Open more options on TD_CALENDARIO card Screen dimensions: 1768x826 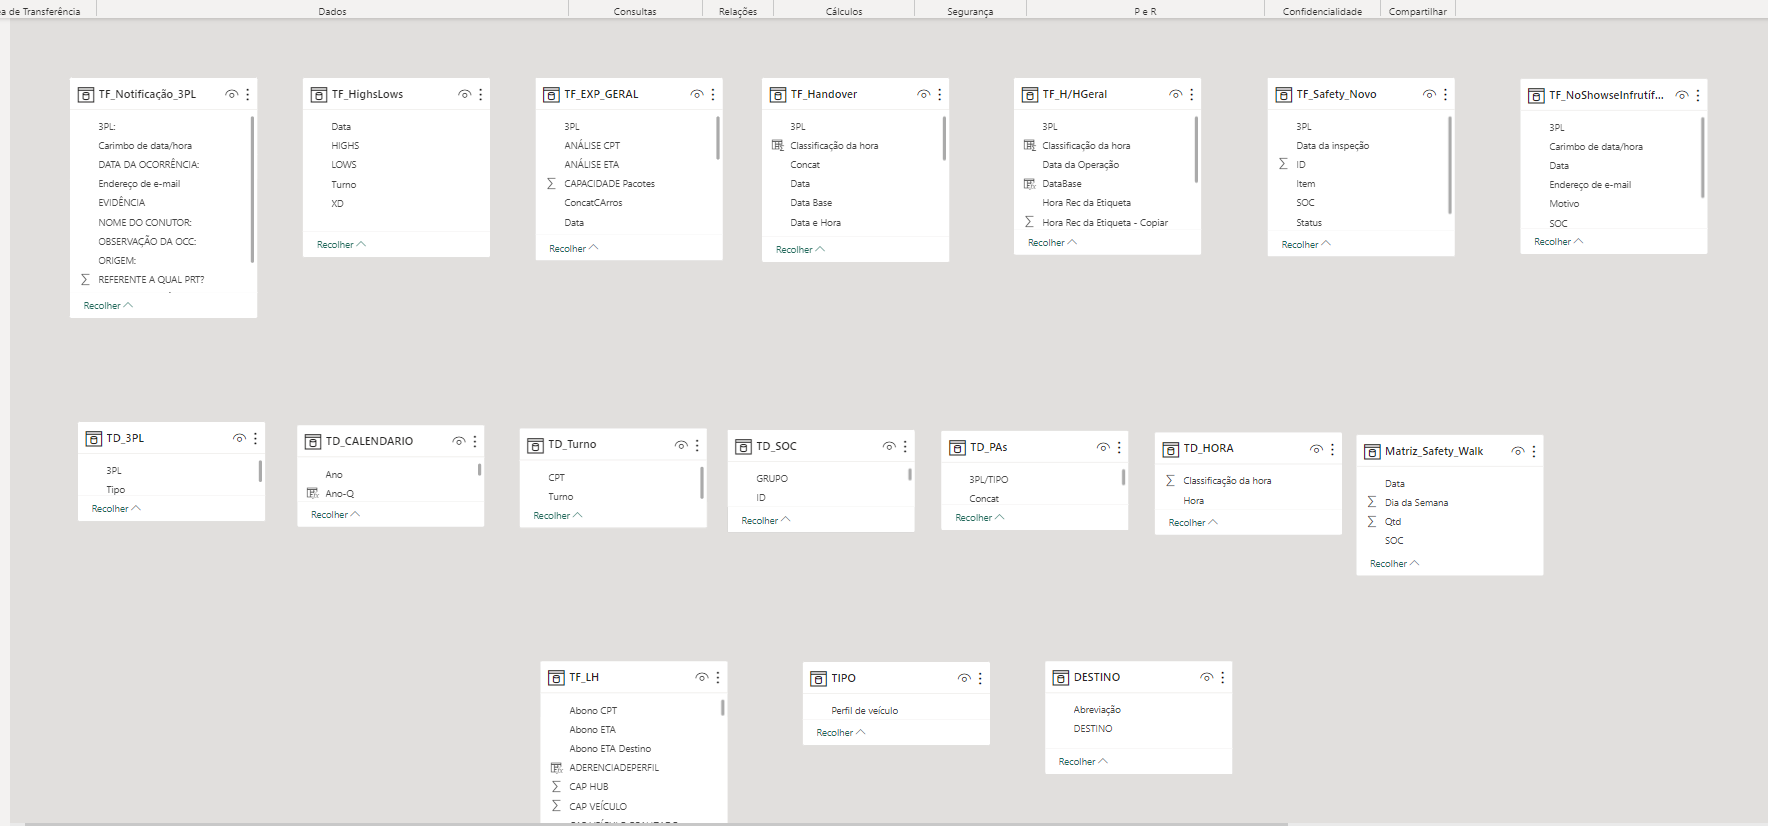(474, 441)
